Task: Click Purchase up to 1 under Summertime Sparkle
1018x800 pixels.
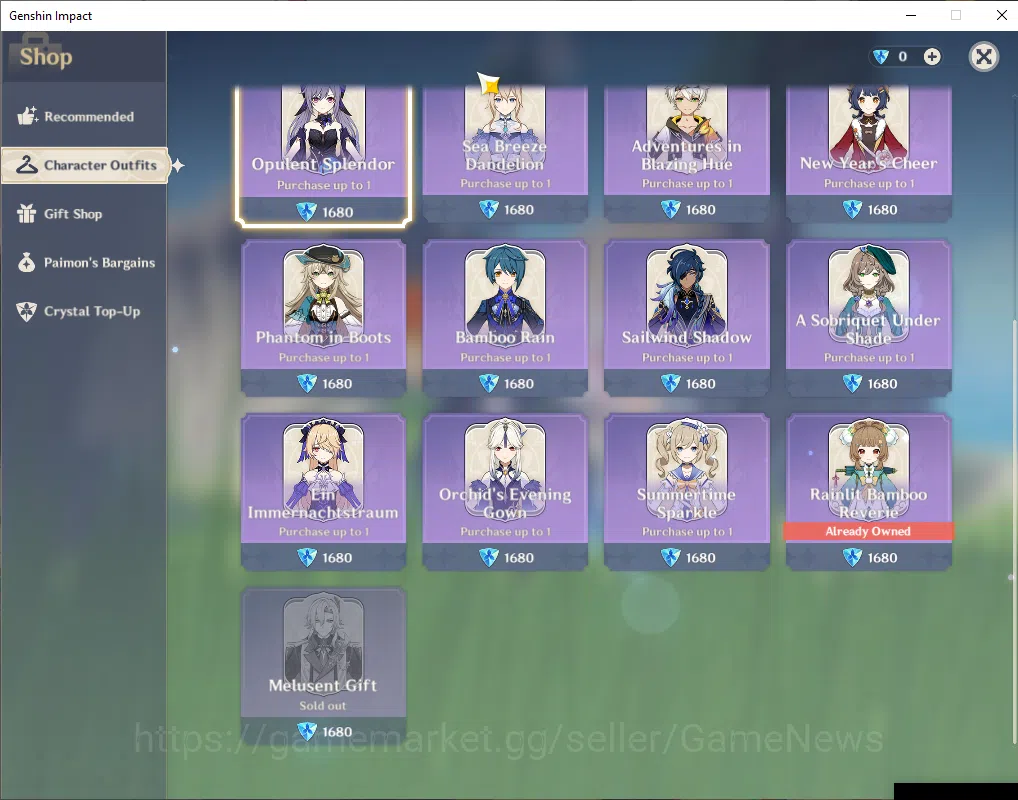Action: (687, 532)
